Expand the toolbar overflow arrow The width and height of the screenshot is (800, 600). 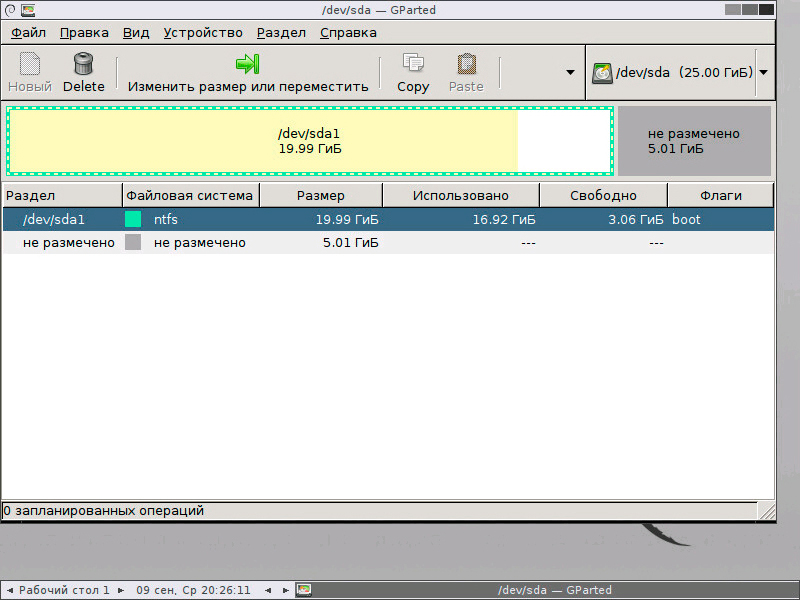pyautogui.click(x=570, y=72)
